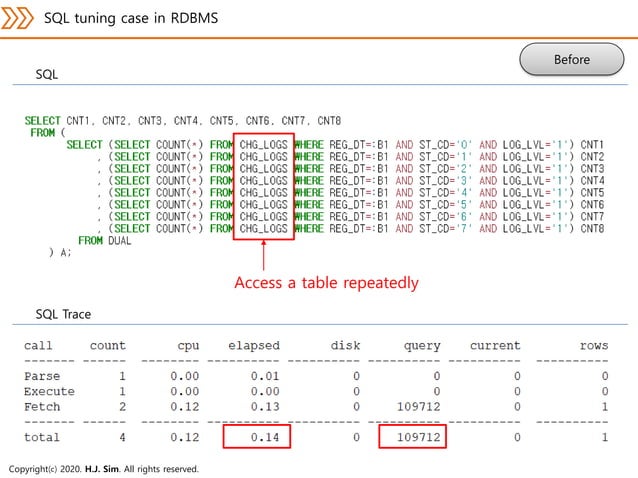Image resolution: width=638 pixels, height=478 pixels.
Task: Click CHG_LOGS in the CNT1 subquery row
Action: [x=263, y=145]
